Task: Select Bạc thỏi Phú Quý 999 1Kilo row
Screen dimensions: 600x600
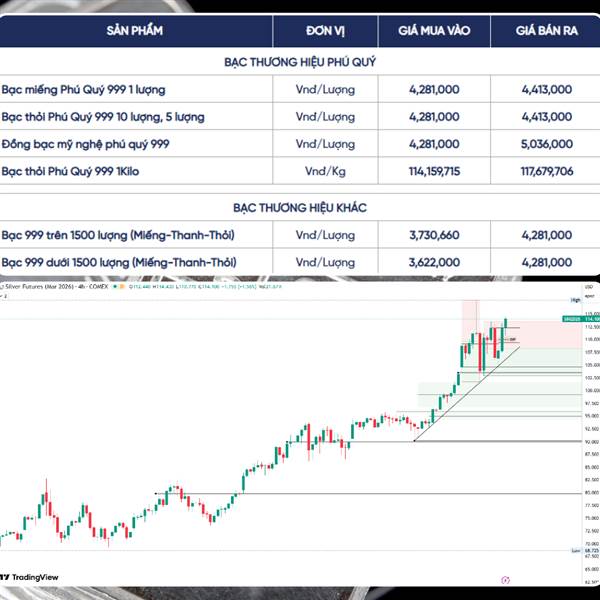Action: (300, 171)
